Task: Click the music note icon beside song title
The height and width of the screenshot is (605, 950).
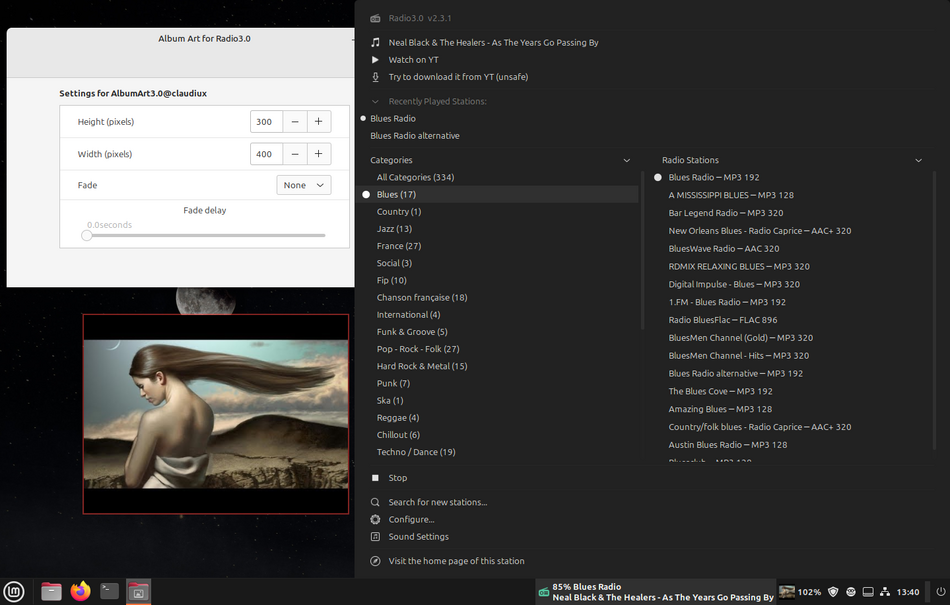Action: coord(375,42)
